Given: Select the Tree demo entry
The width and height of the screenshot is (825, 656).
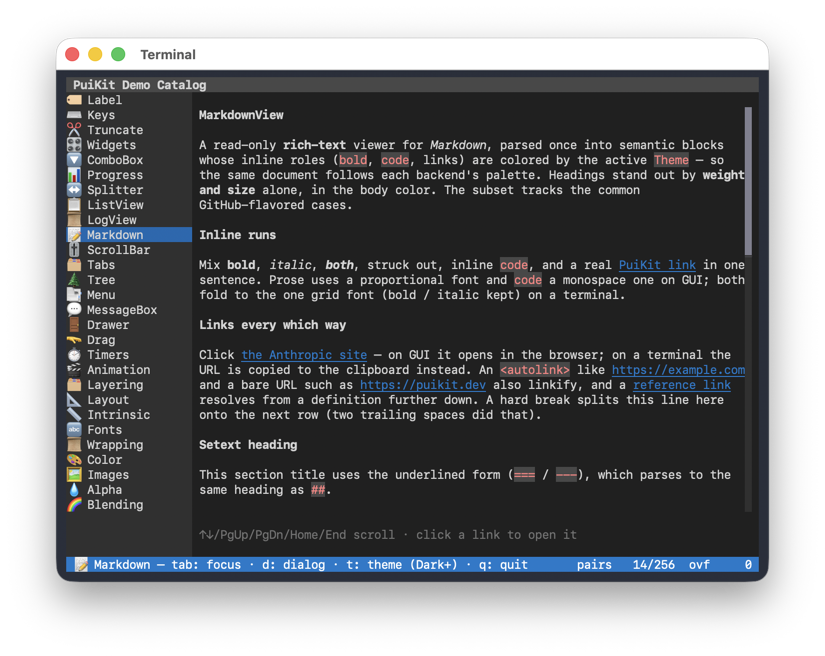Looking at the screenshot, I should pyautogui.click(x=129, y=280).
